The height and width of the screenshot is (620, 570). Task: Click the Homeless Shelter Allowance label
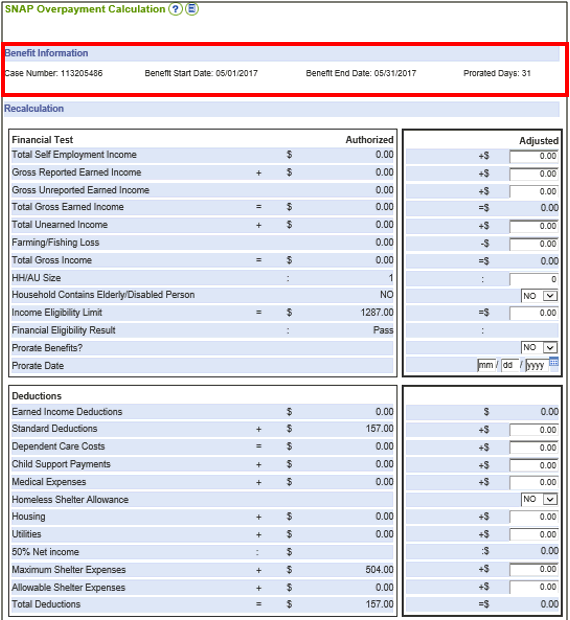[x=70, y=500]
